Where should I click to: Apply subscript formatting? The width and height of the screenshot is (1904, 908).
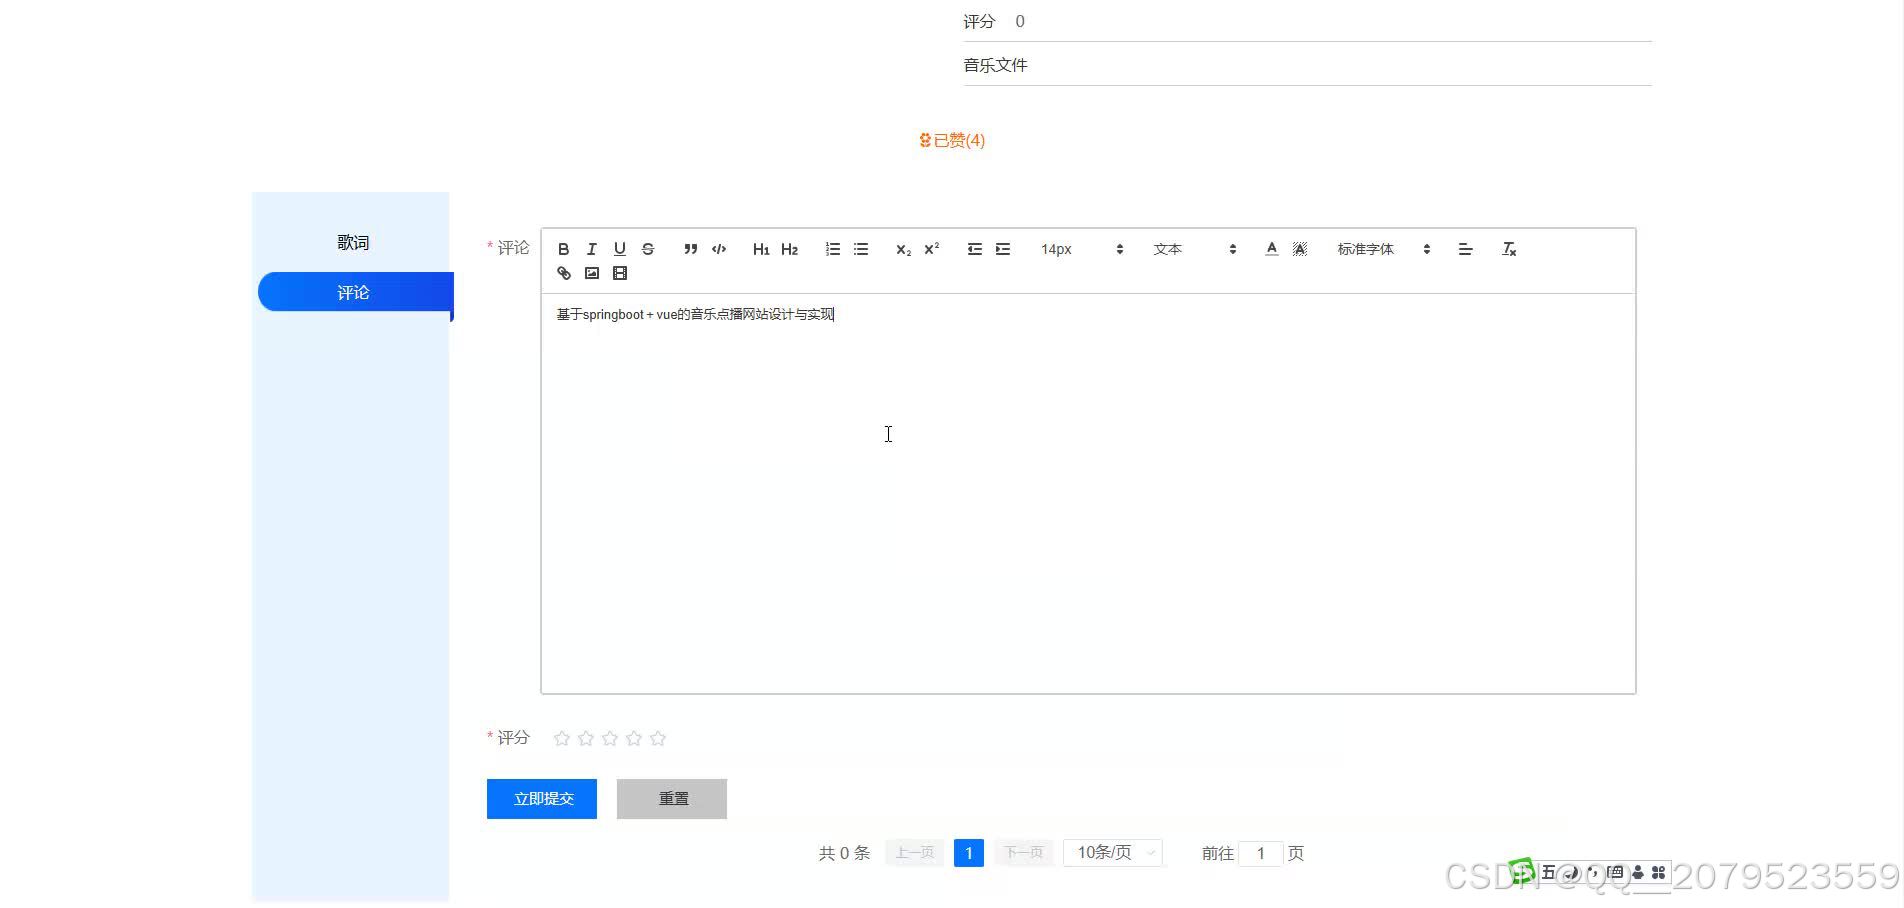pyautogui.click(x=903, y=249)
